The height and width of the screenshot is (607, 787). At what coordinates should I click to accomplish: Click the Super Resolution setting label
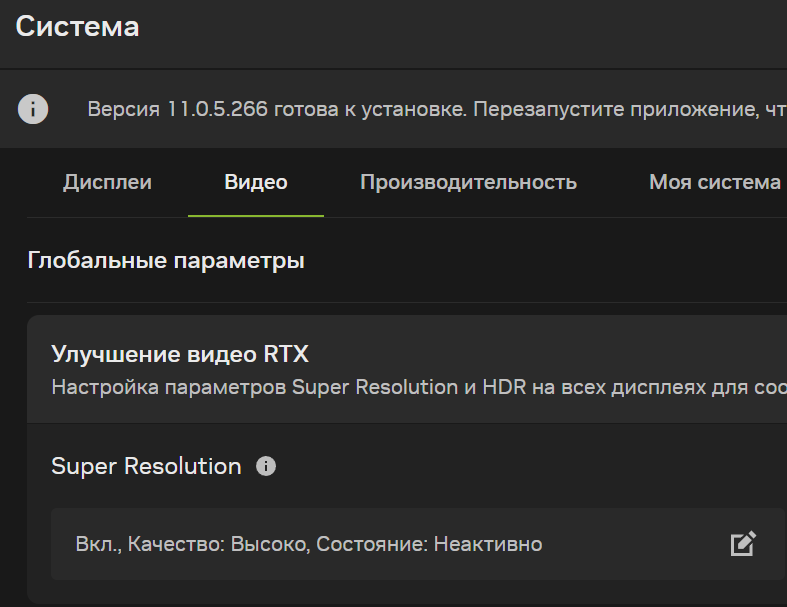[x=146, y=466]
